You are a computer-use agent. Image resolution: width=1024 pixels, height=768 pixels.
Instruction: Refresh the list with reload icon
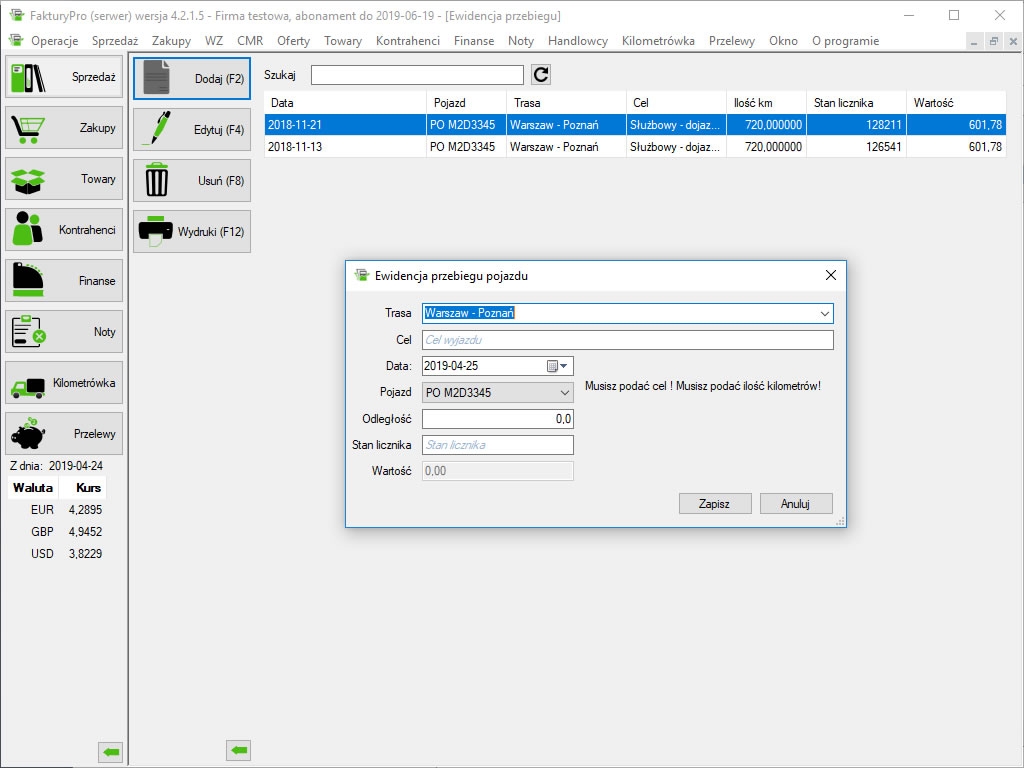coord(541,75)
